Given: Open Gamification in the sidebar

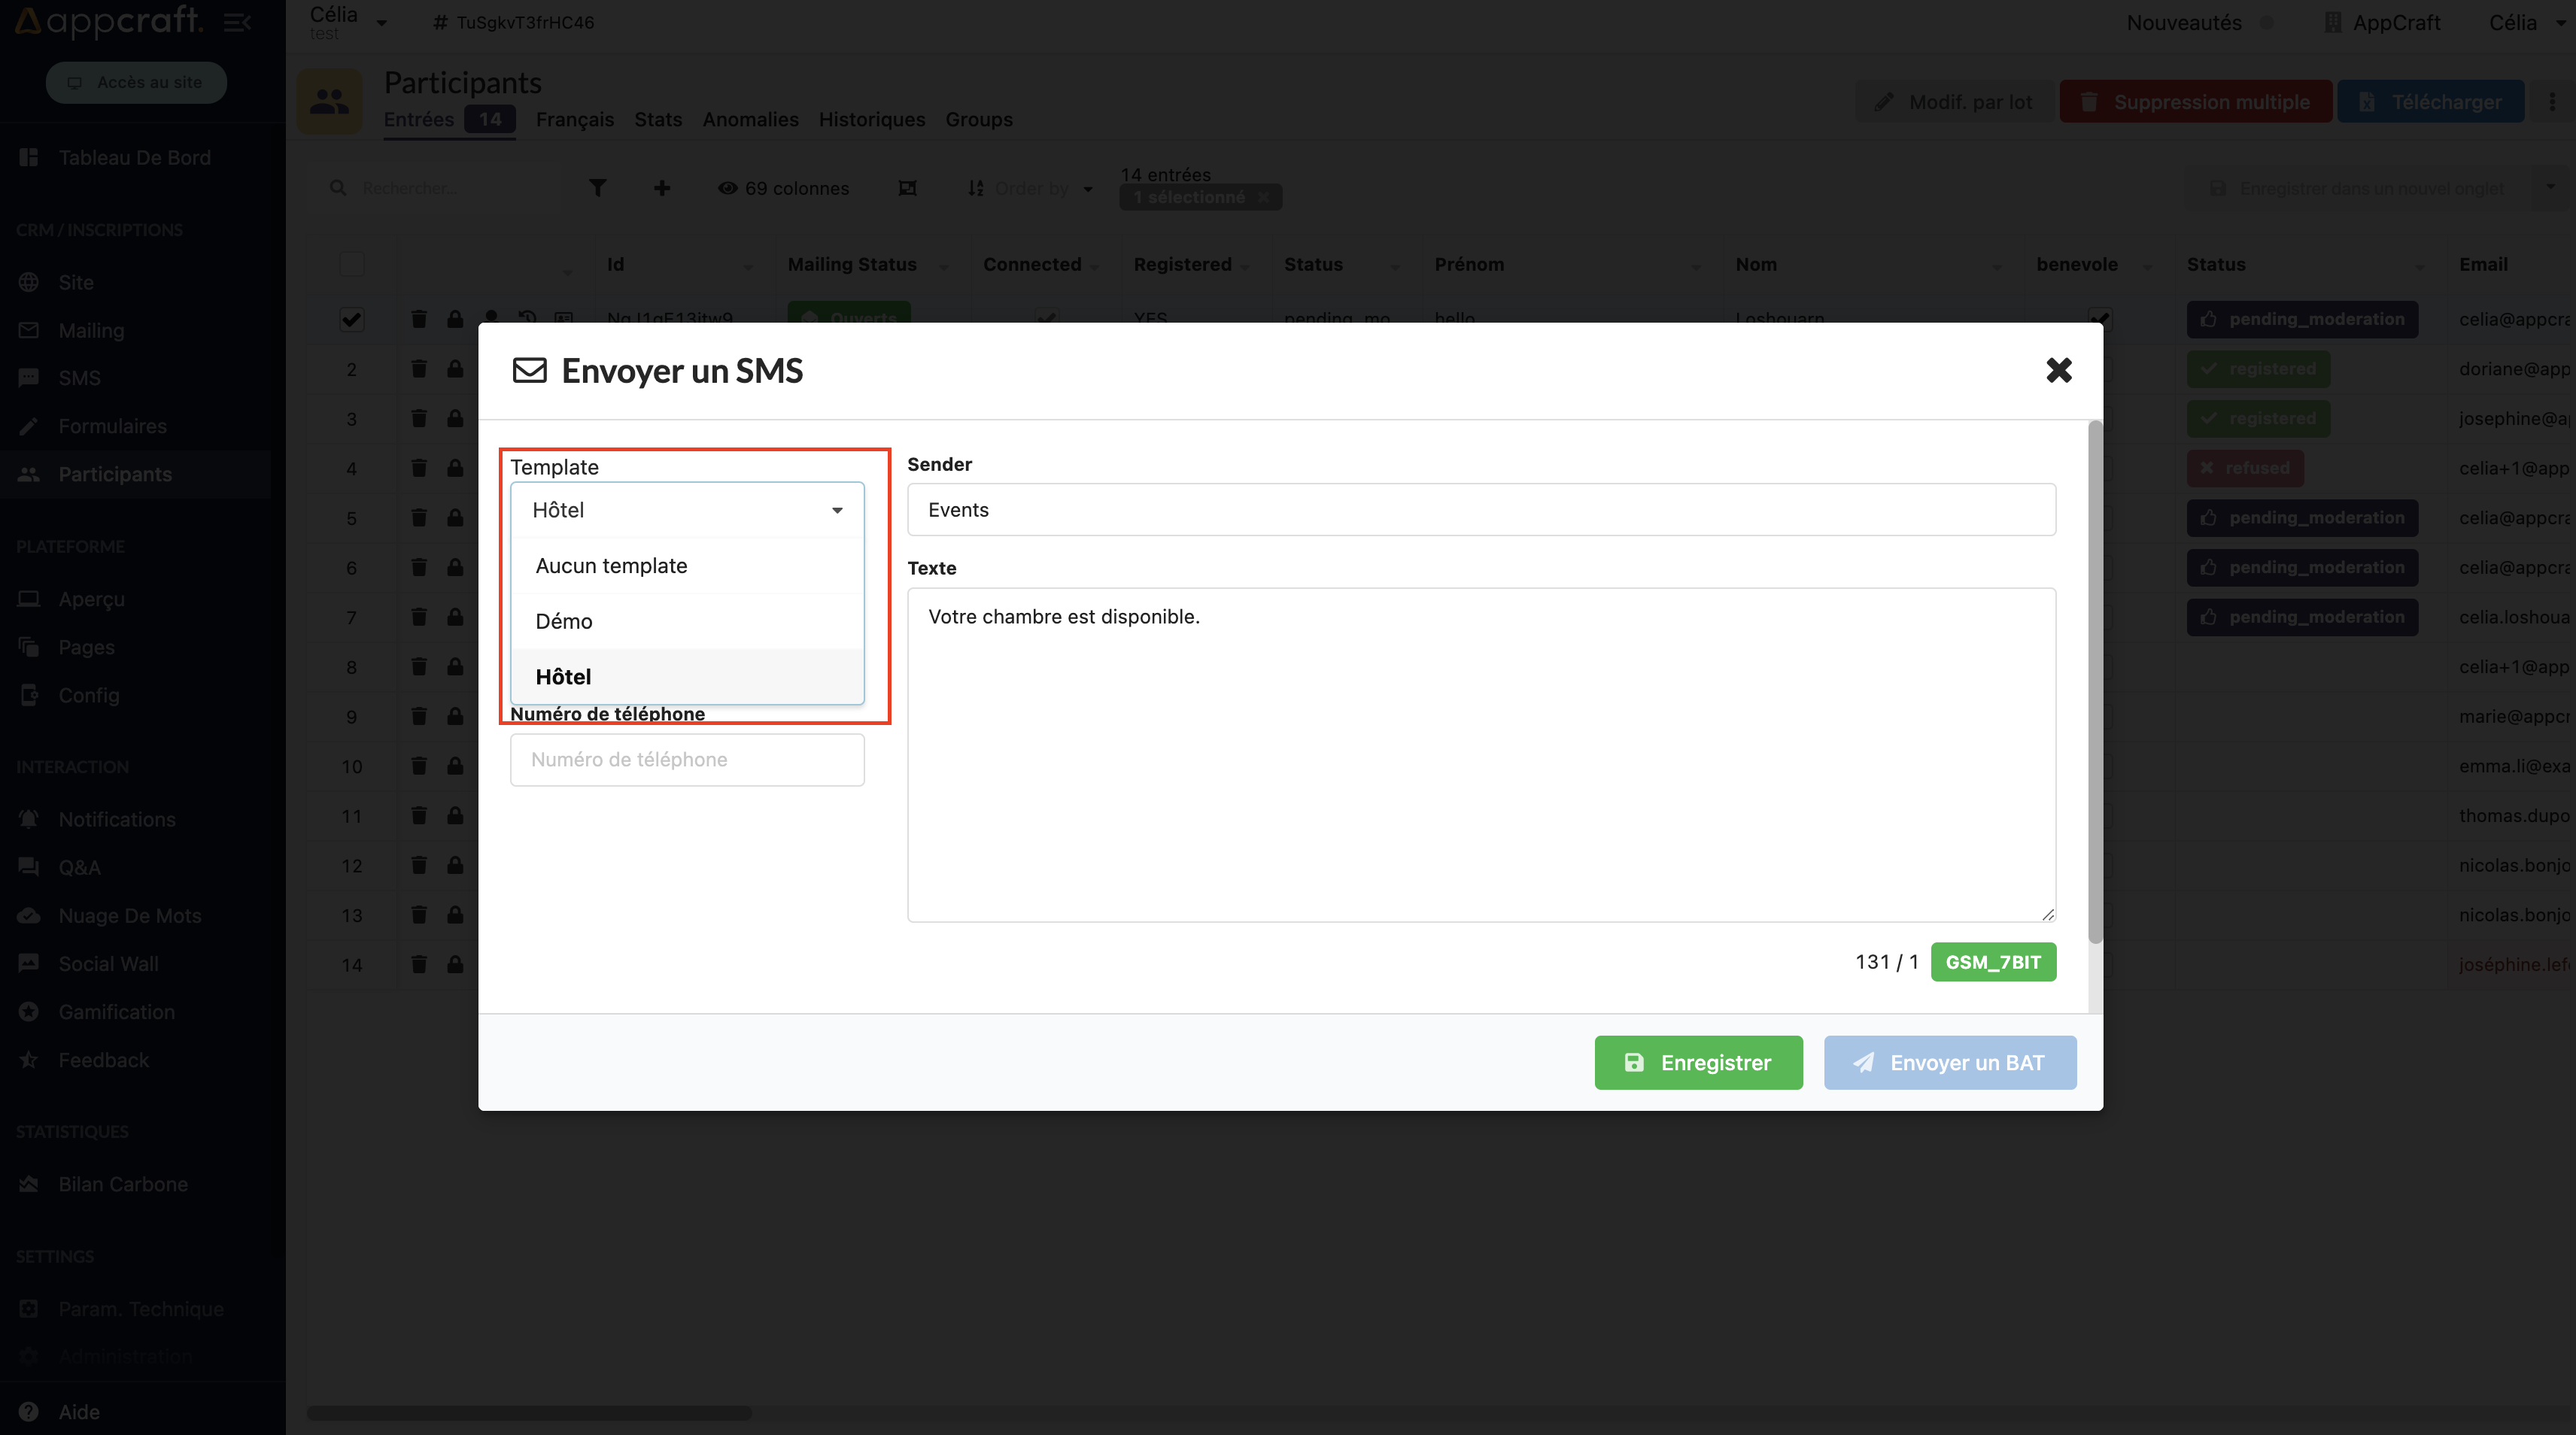Looking at the screenshot, I should point(116,1011).
